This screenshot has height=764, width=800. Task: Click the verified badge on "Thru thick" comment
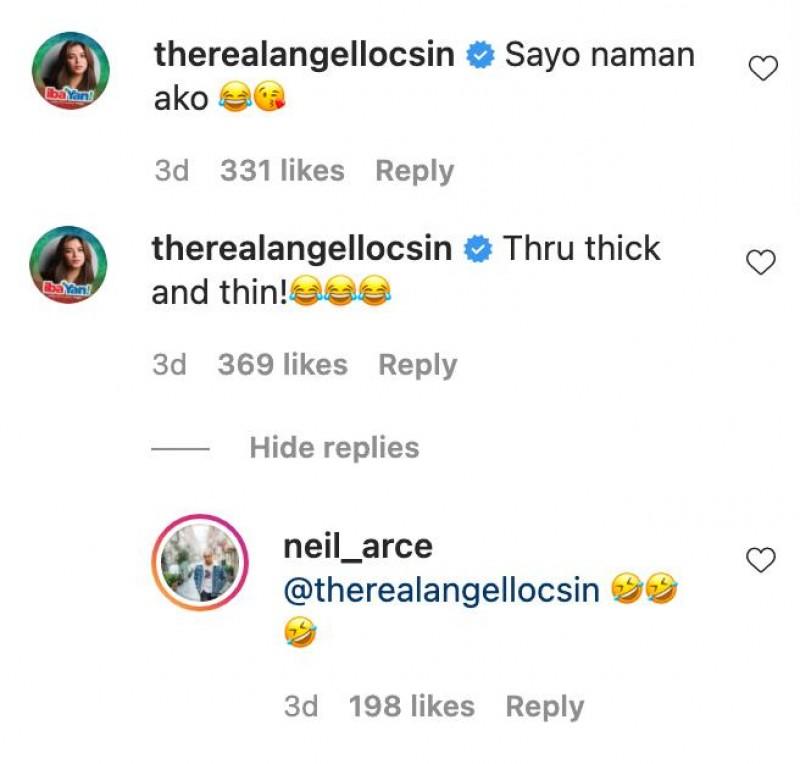479,250
